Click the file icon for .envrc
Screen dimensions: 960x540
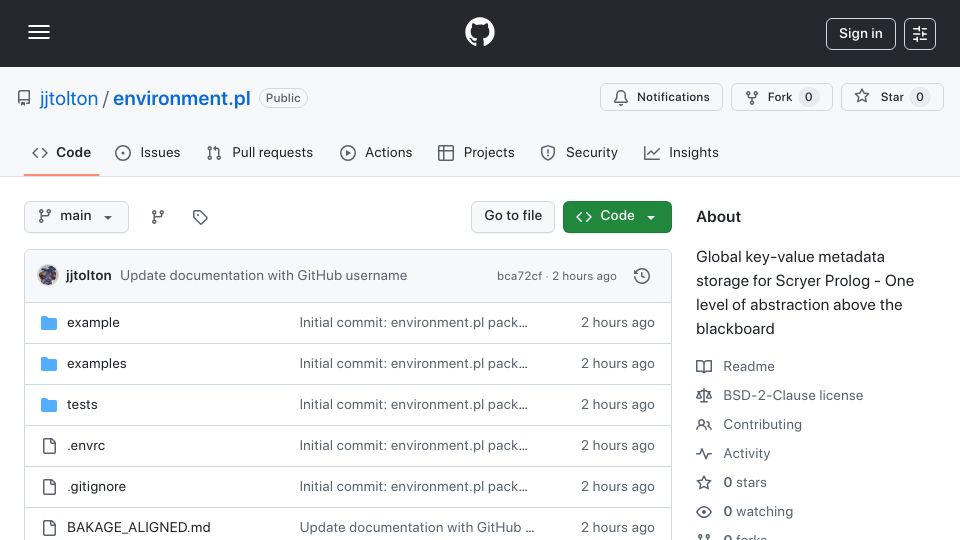(49, 446)
